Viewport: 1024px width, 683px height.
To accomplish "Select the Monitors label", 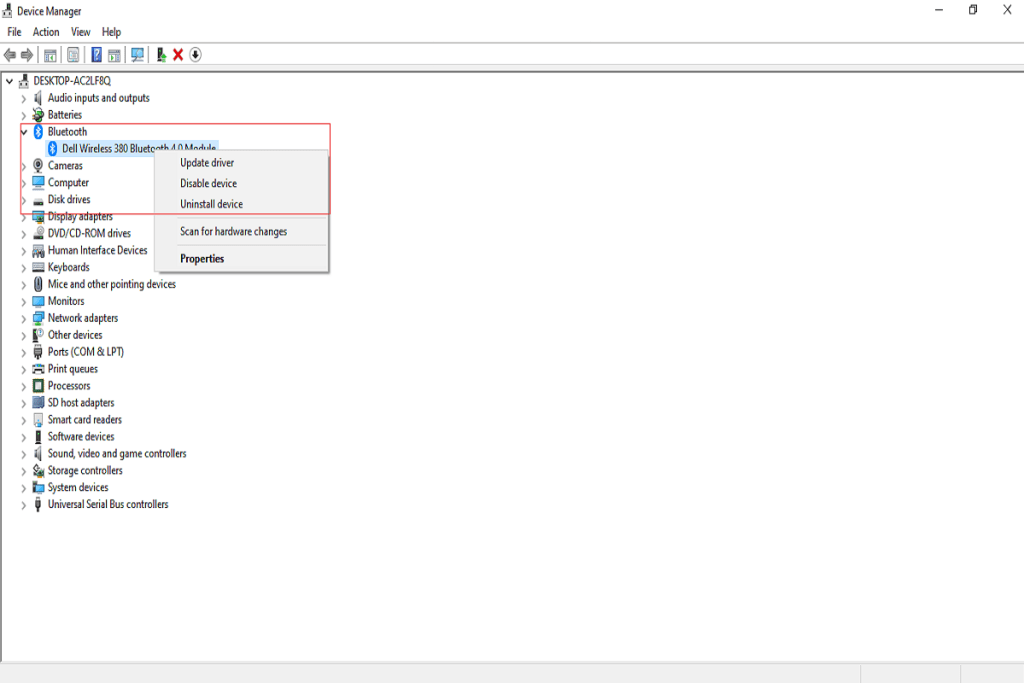I will tap(66, 301).
